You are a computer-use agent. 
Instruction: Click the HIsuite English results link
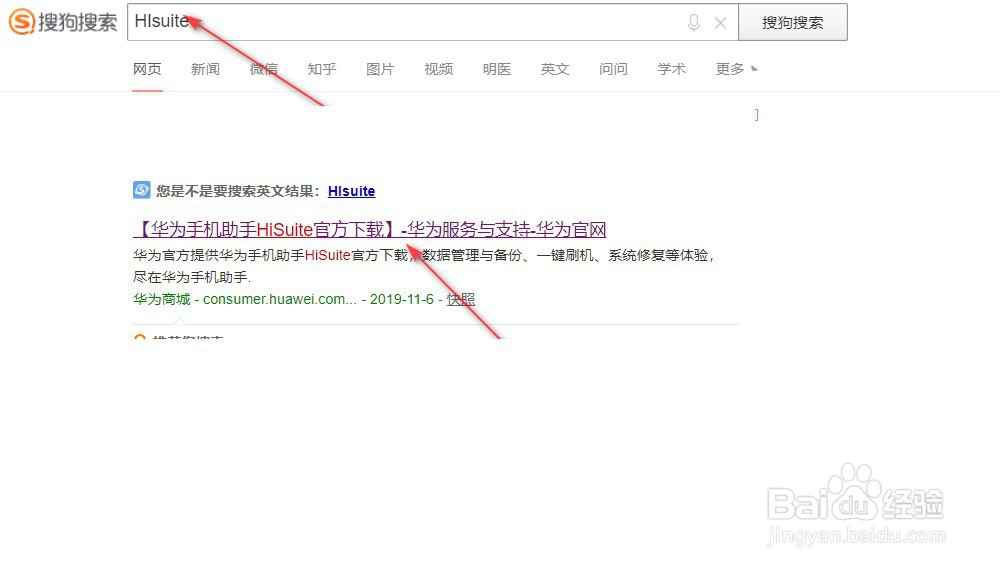[351, 191]
